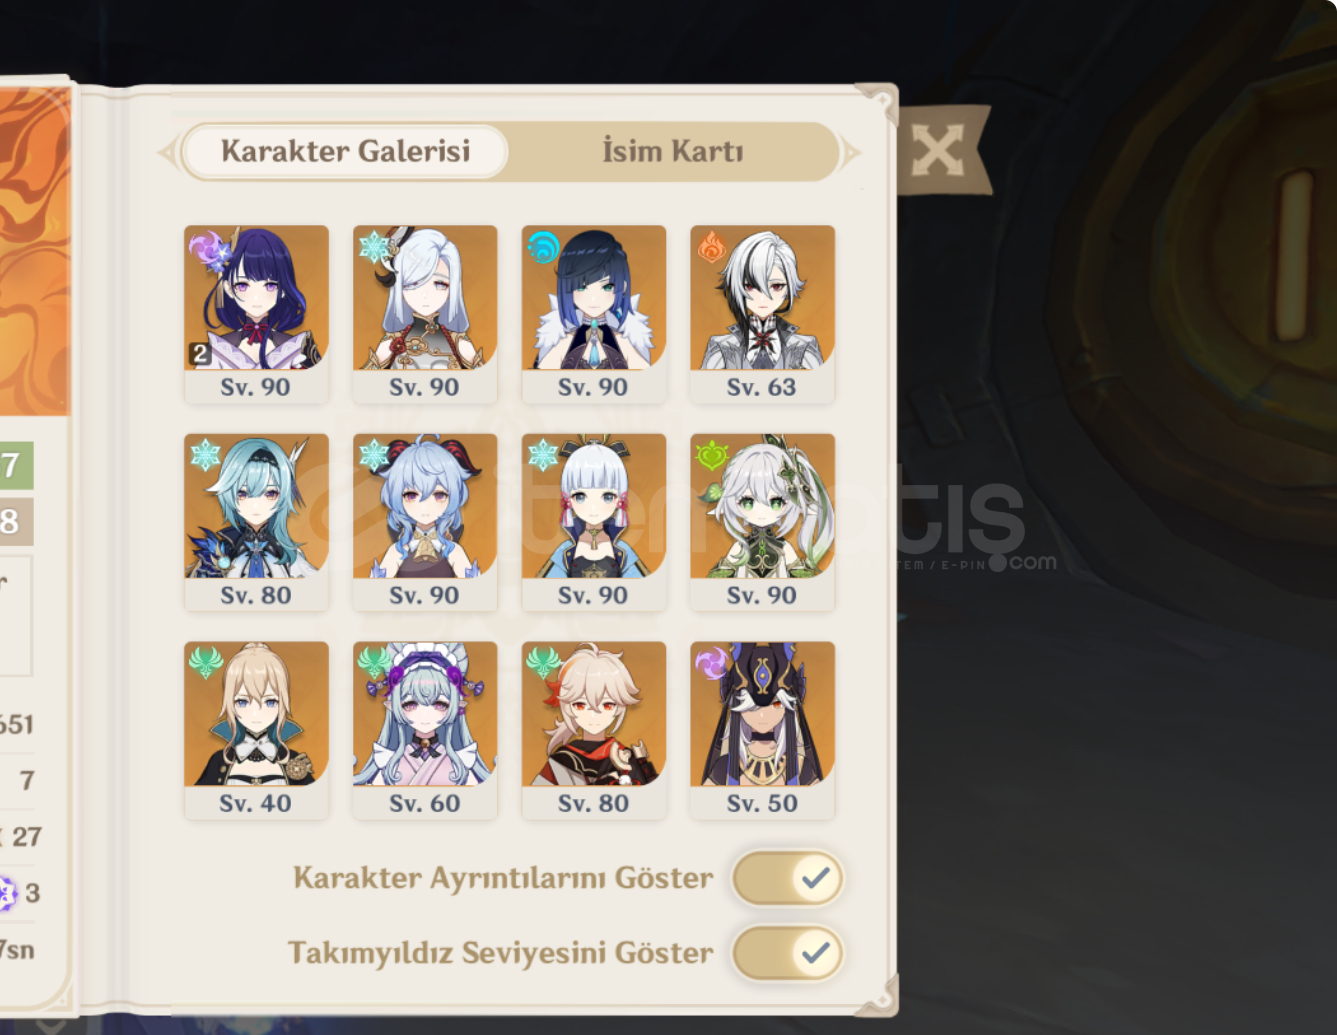
Task: Select teal-haired Cryo character at level 80
Action: pos(256,521)
